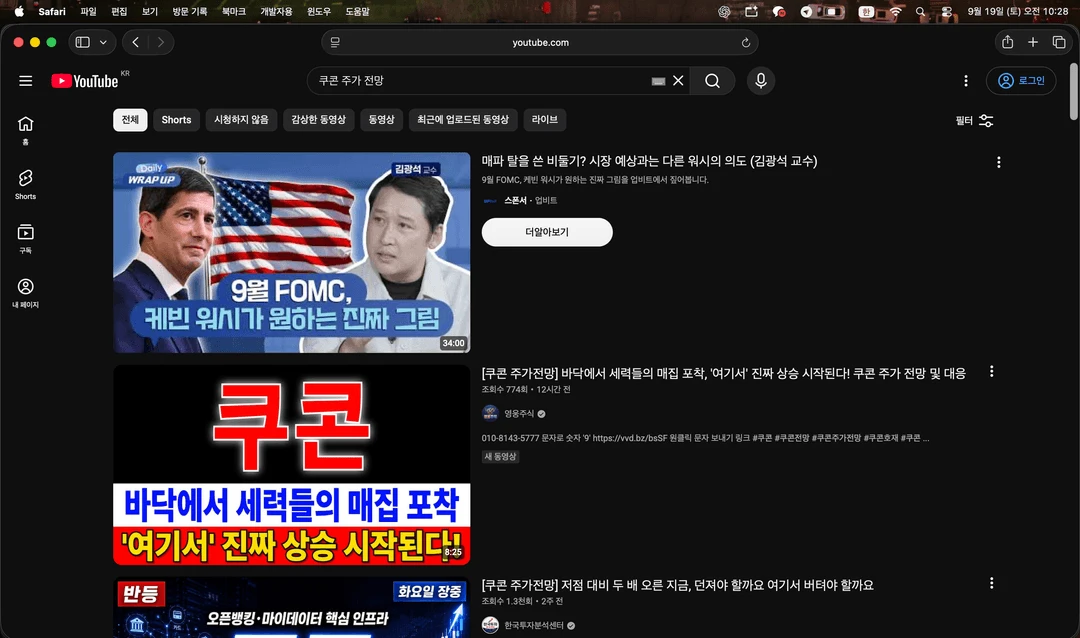Go forward with the Safari forward arrow
This screenshot has width=1080, height=638.
[x=160, y=42]
